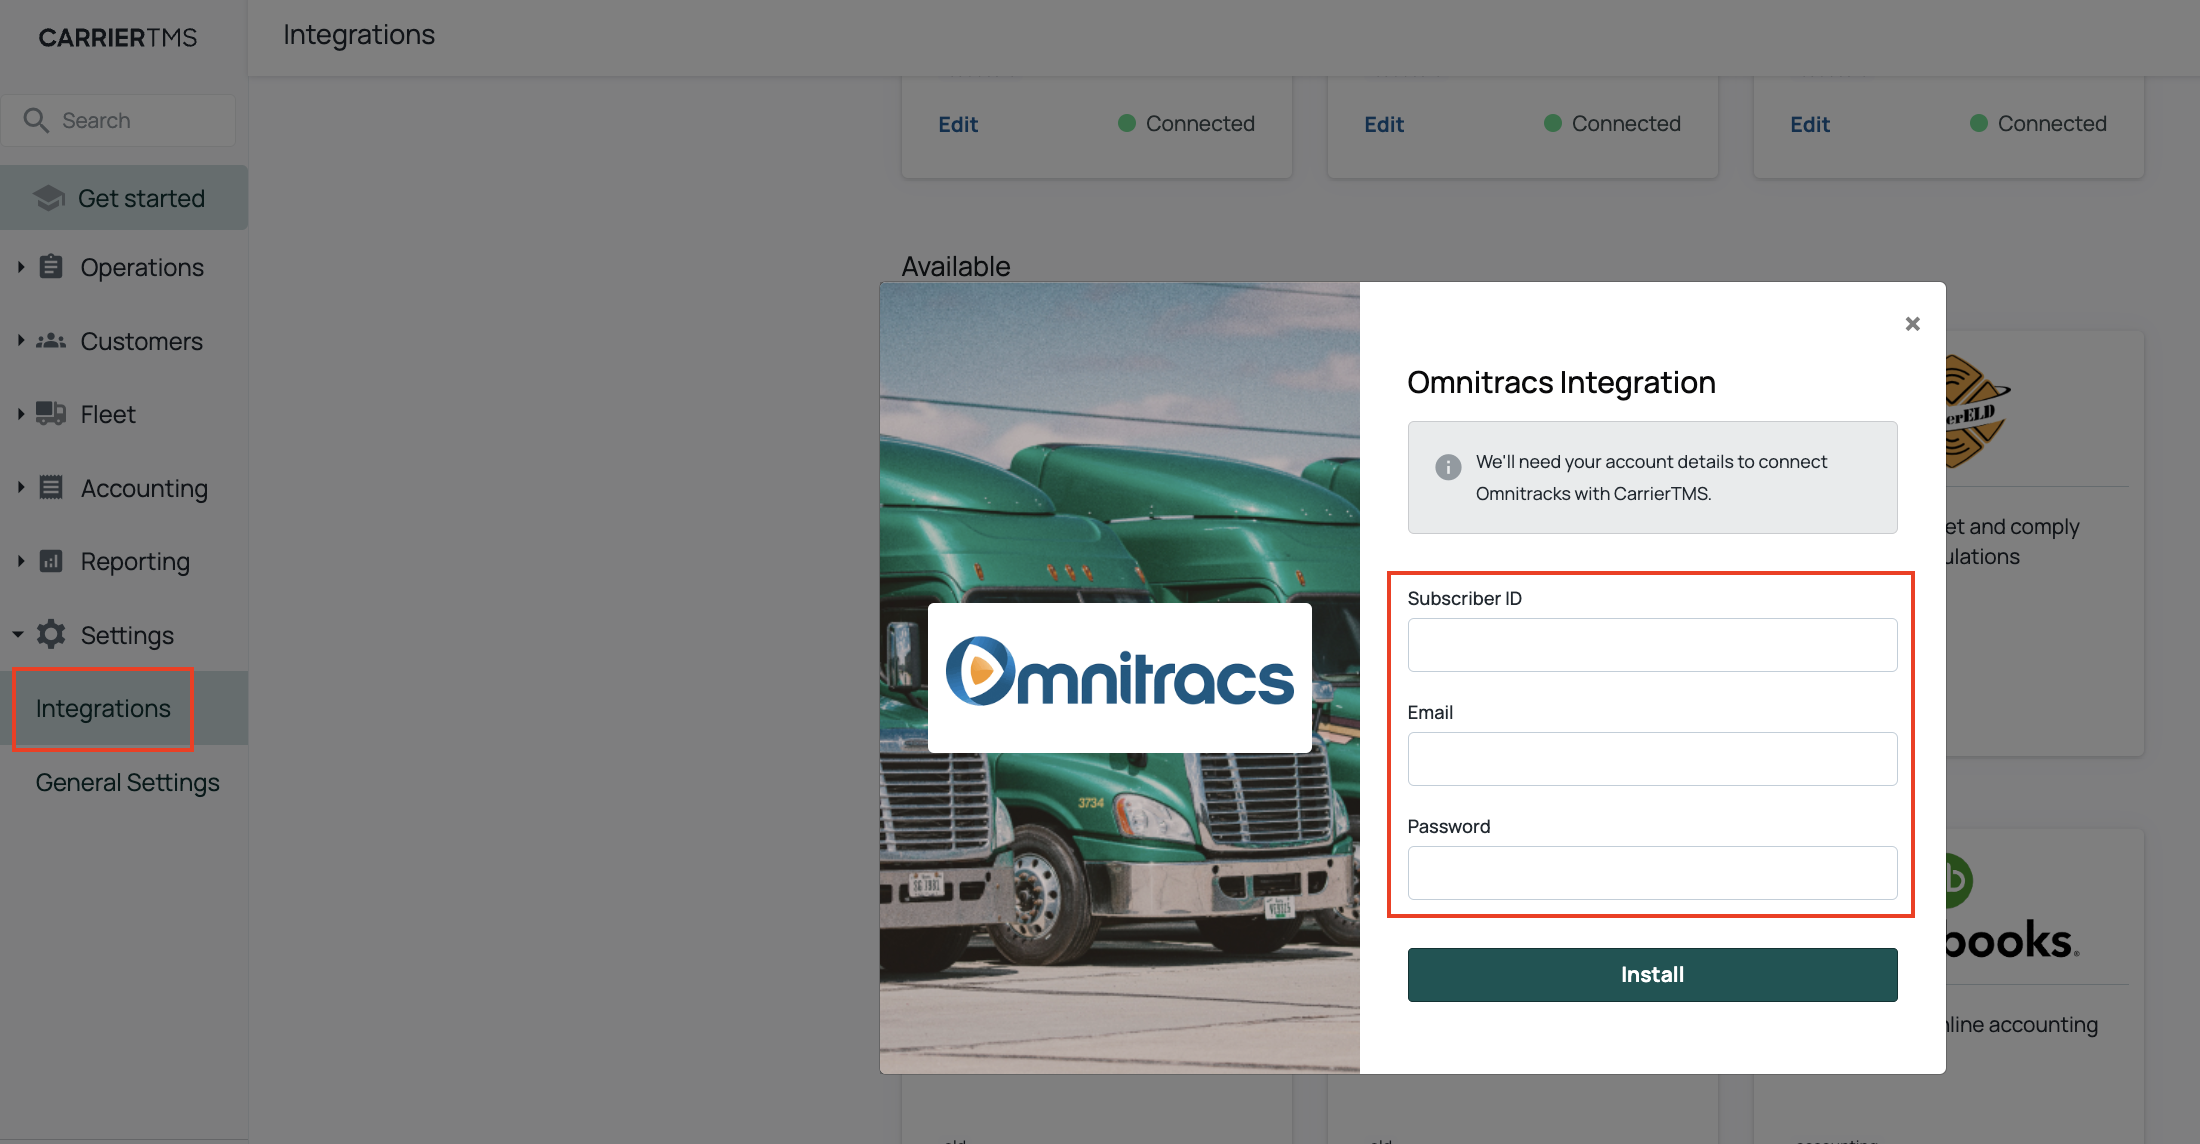Expand the Reporting menu arrow
The height and width of the screenshot is (1144, 2200).
tap(20, 561)
